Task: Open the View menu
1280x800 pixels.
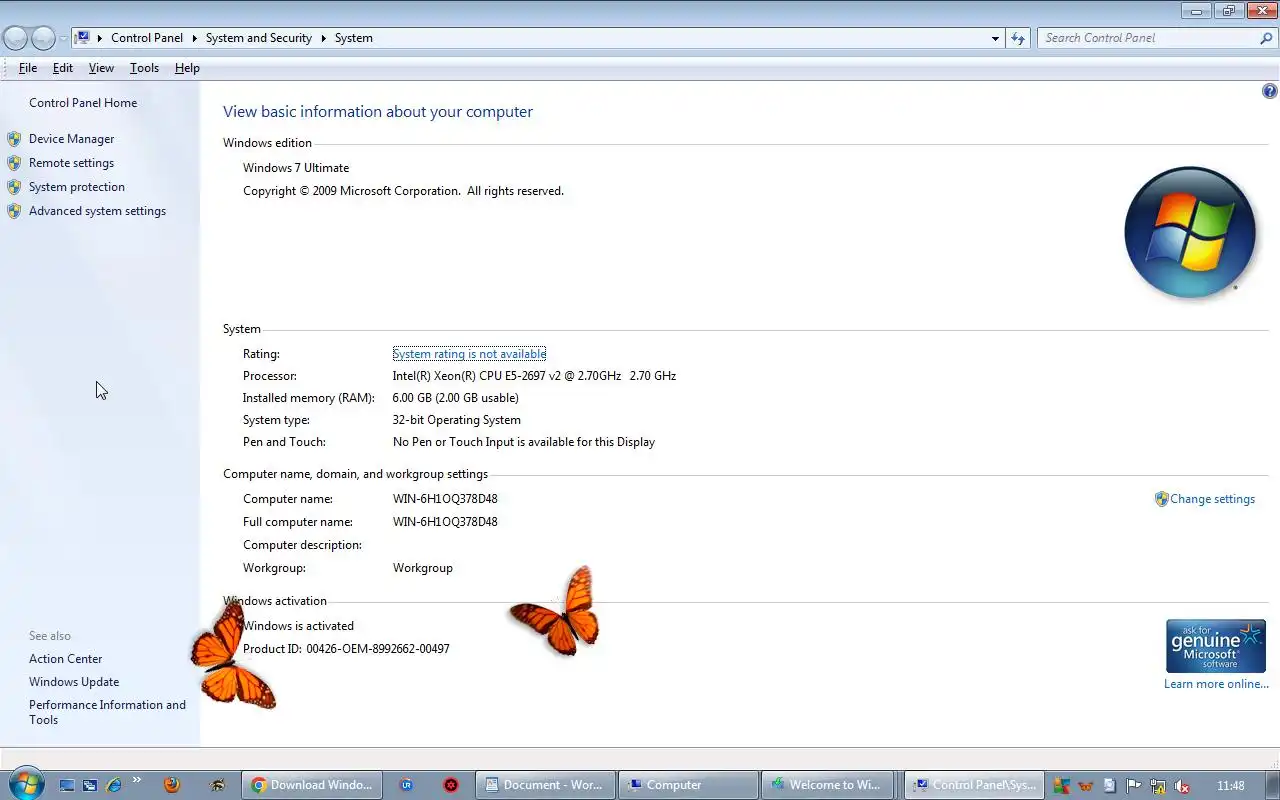Action: coord(101,68)
